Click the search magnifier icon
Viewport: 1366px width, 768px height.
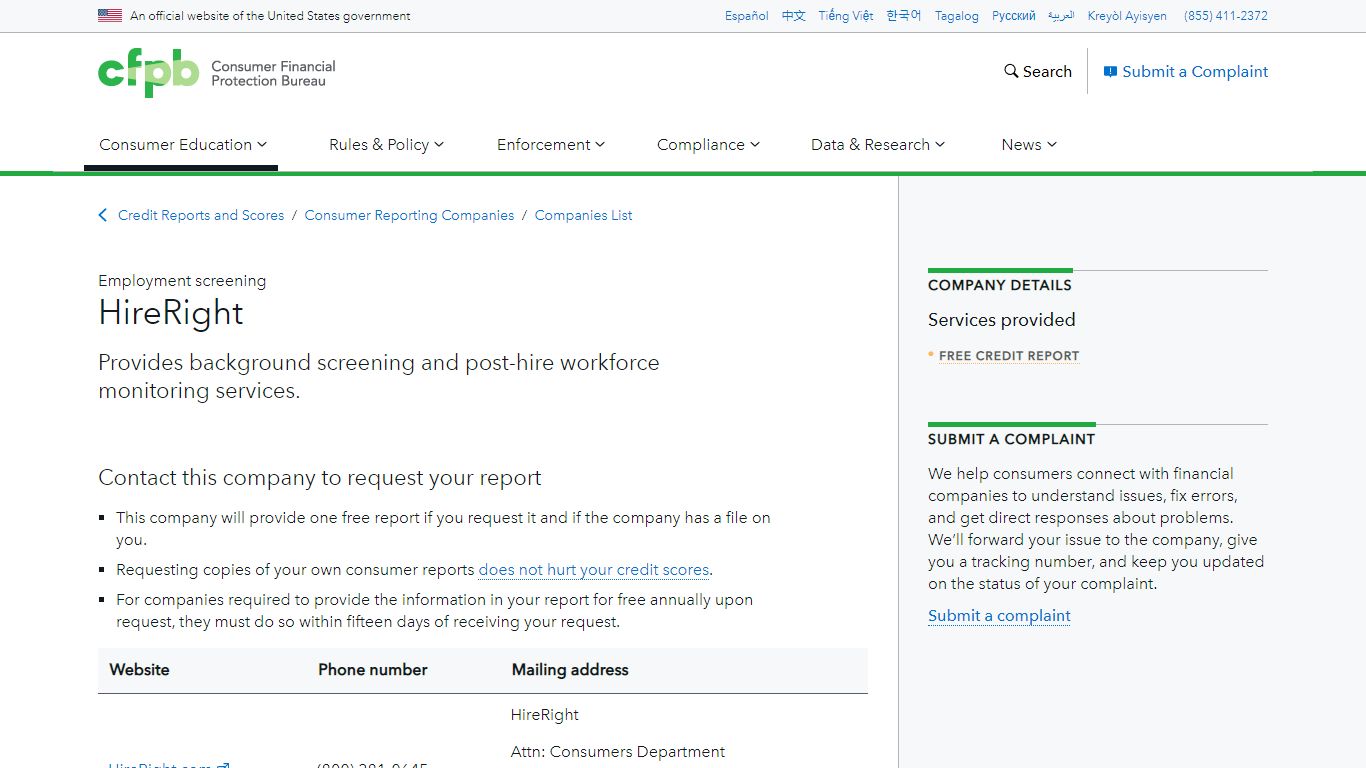click(x=1011, y=71)
